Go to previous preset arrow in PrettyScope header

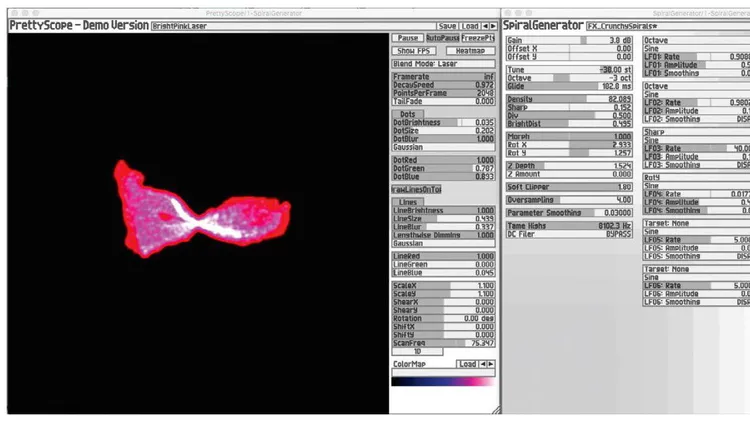(x=485, y=26)
